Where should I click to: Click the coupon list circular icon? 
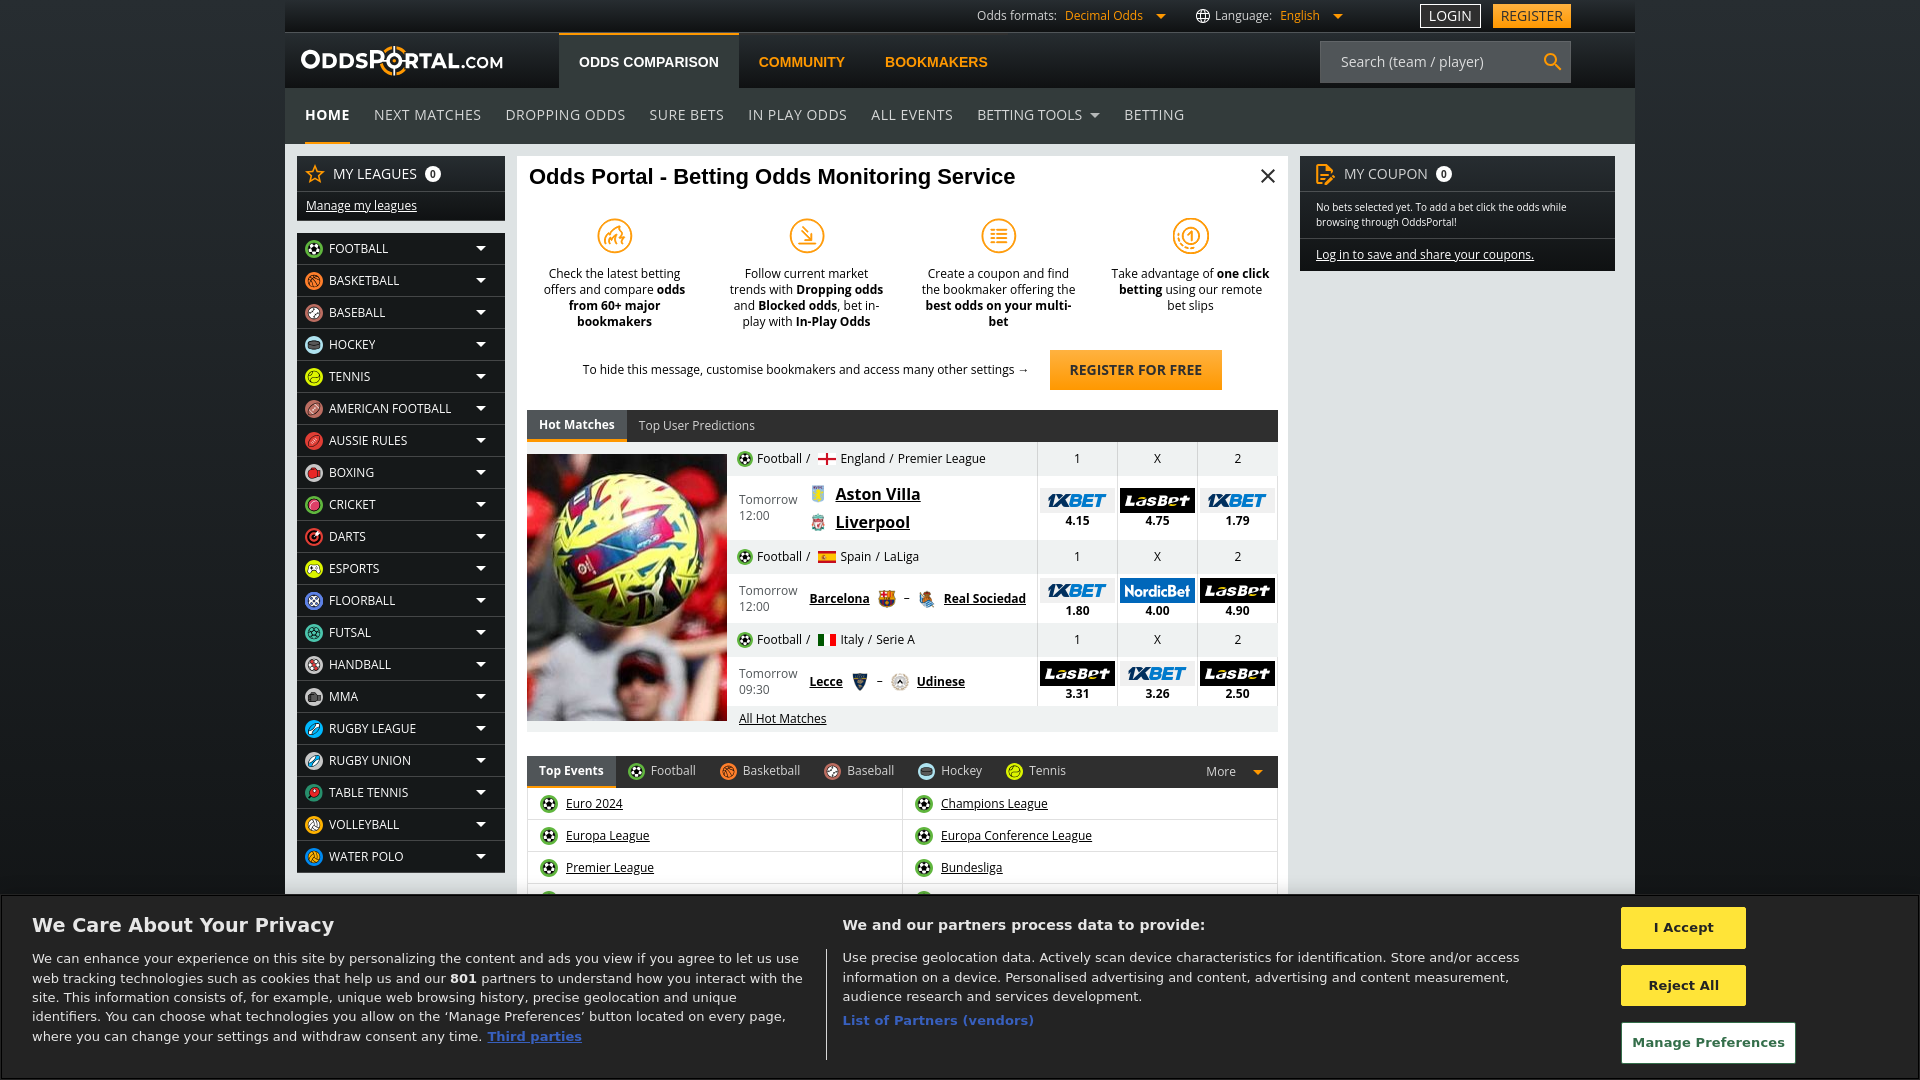(x=999, y=236)
